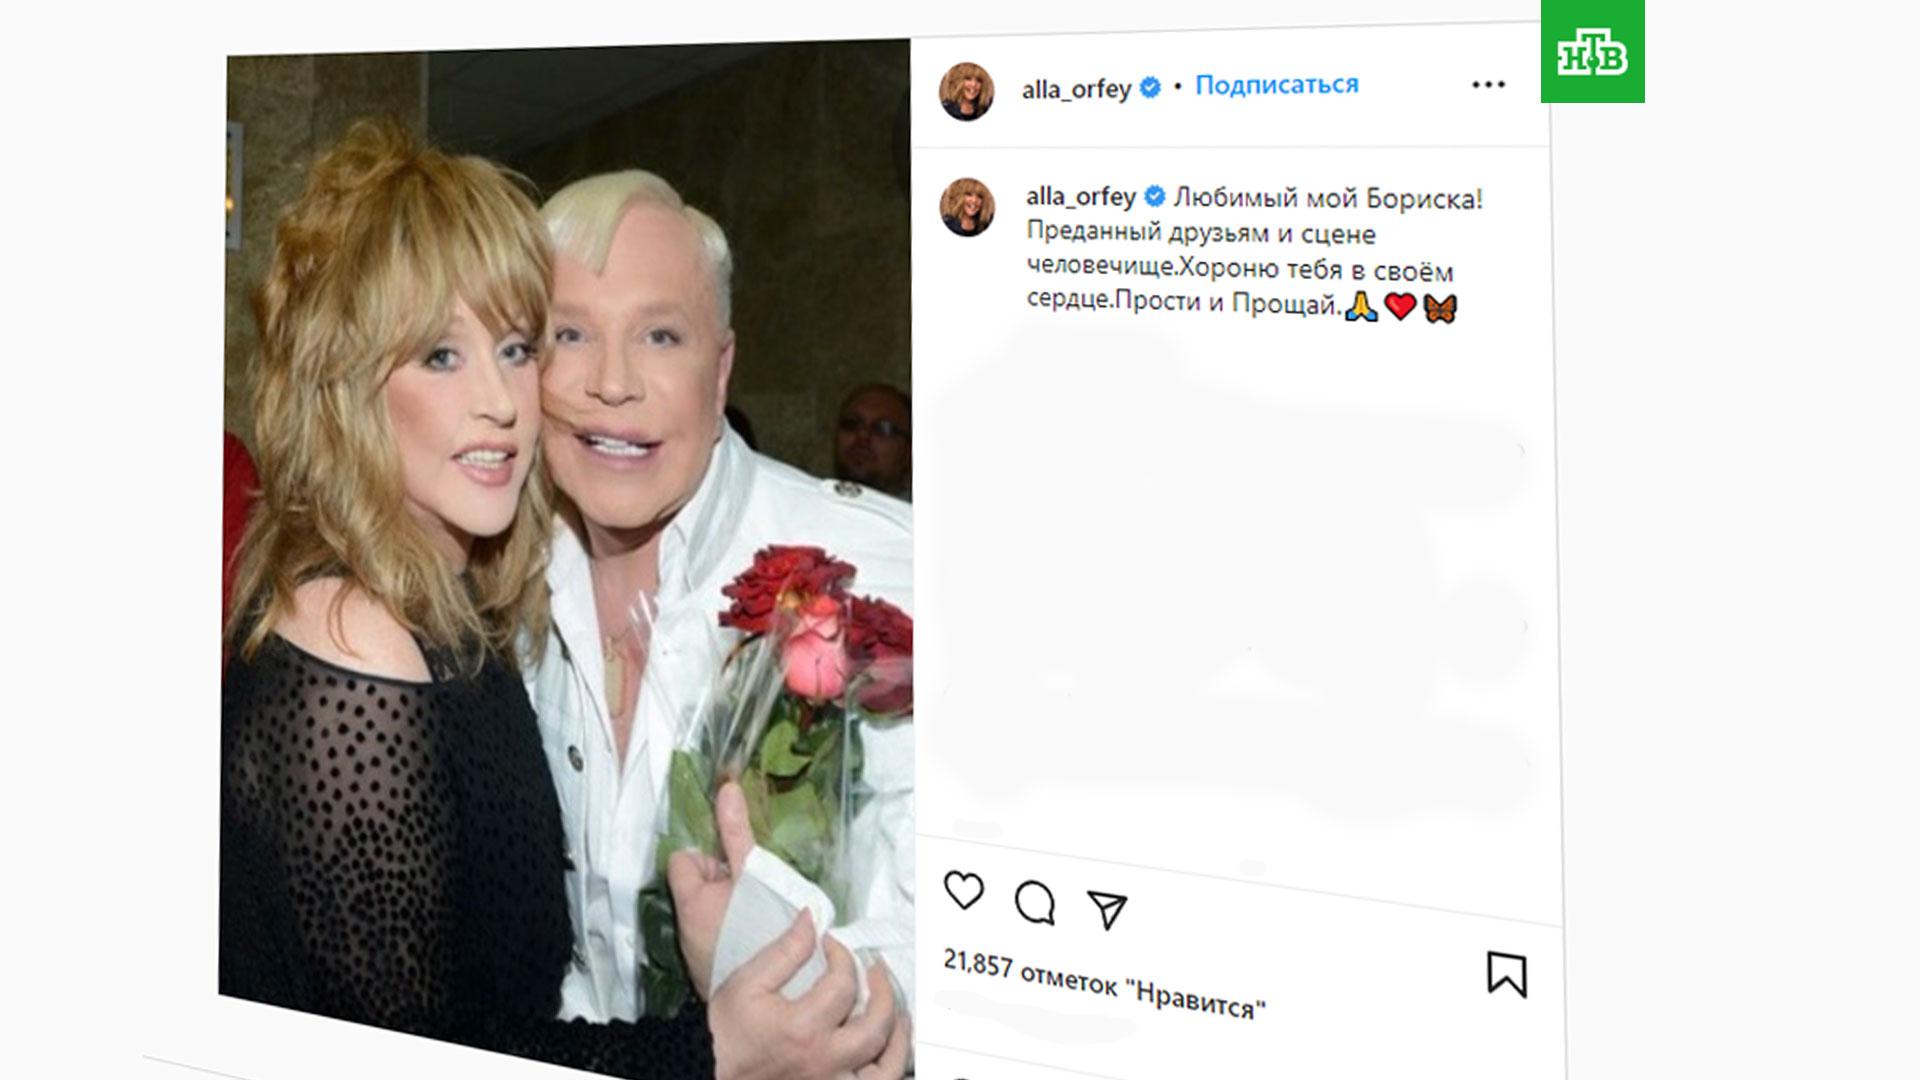This screenshot has width=1920, height=1080.
Task: Follow the account via Подписаться
Action: pyautogui.click(x=1277, y=85)
